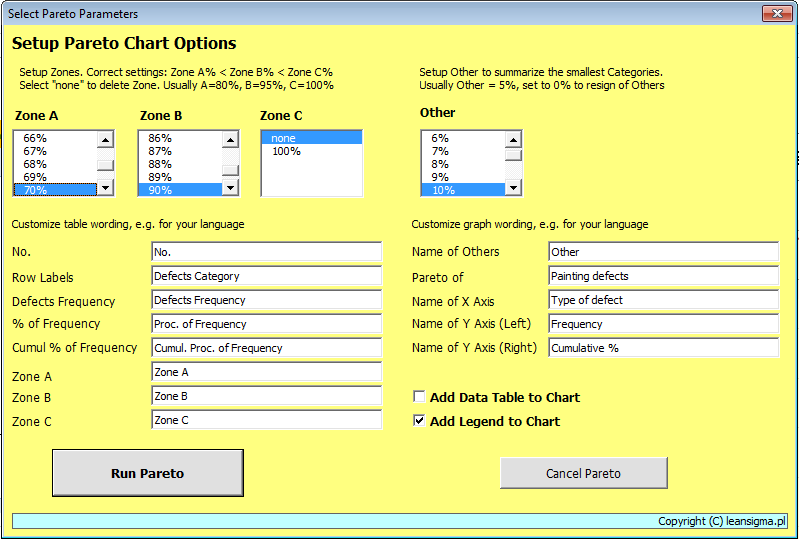Image resolution: width=799 pixels, height=539 pixels.
Task: Uncheck Add Legend to Chart
Action: click(420, 422)
